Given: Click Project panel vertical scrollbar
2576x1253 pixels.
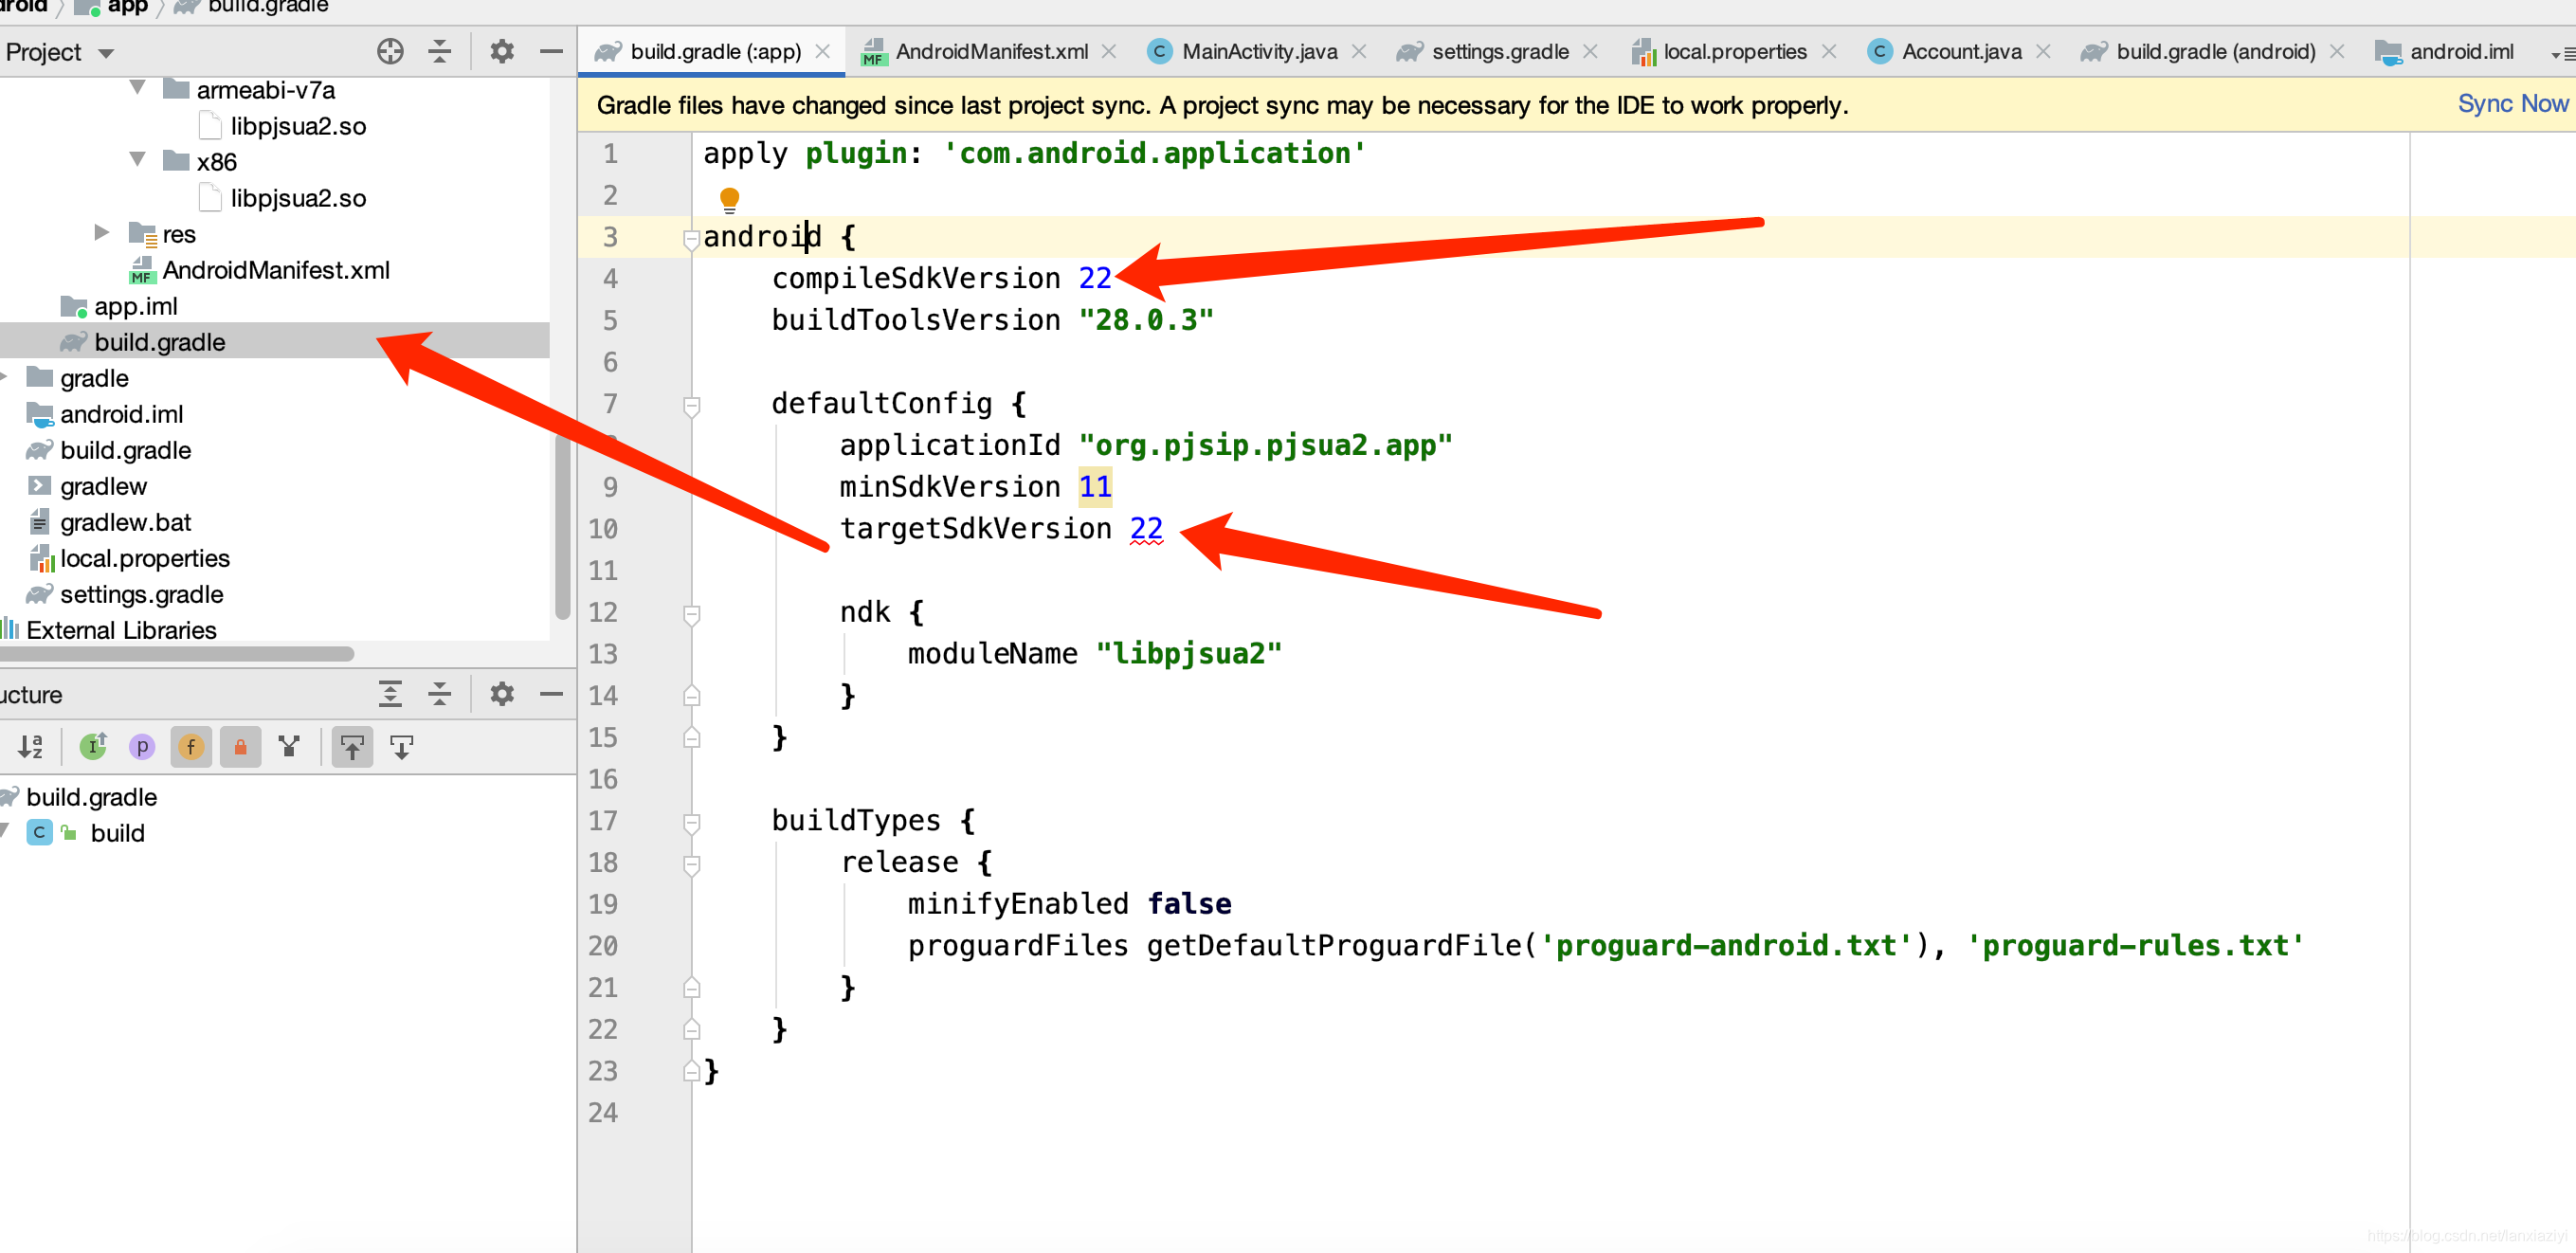Looking at the screenshot, I should click(562, 527).
